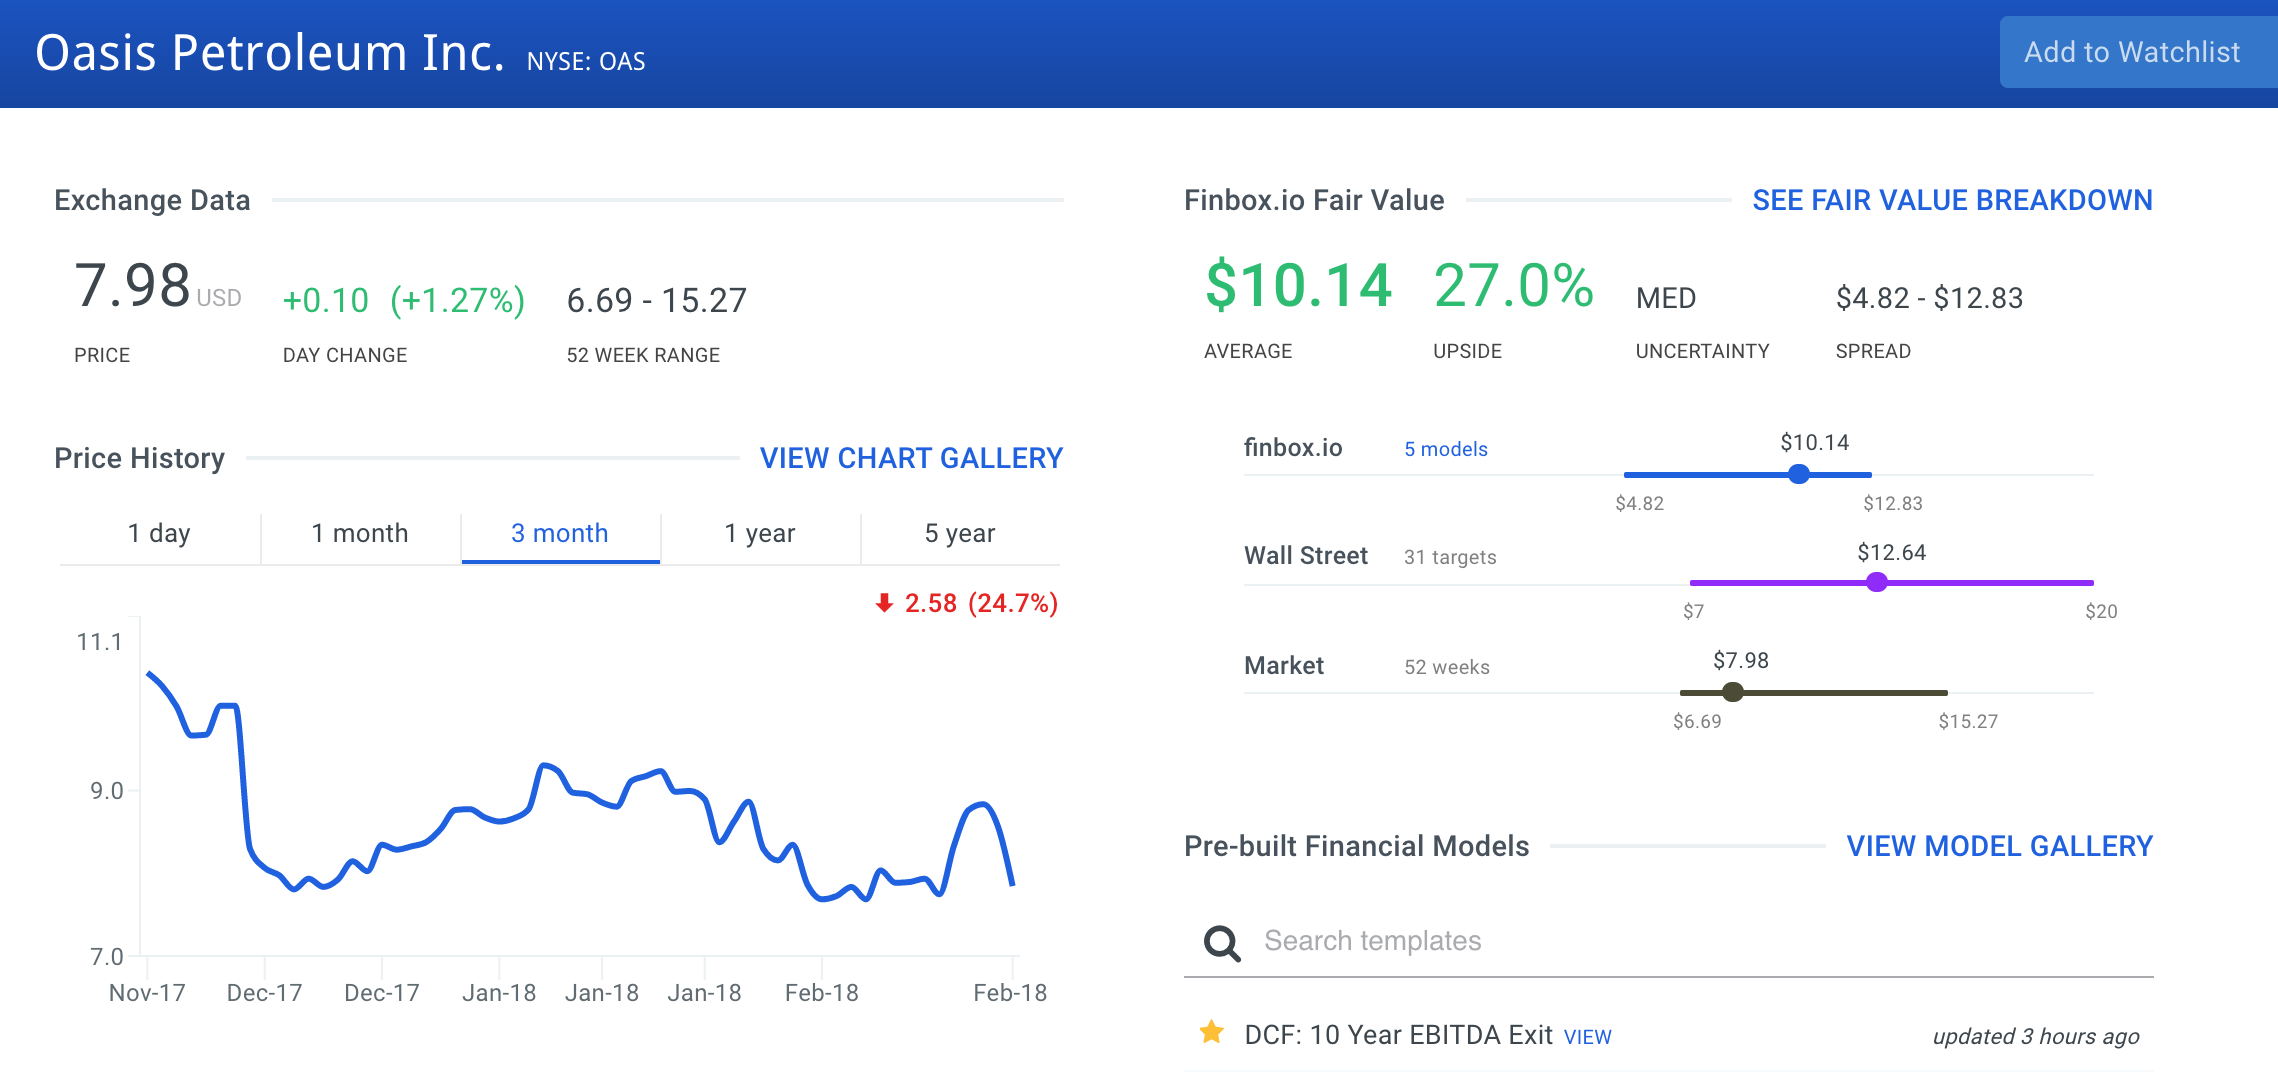This screenshot has height=1072, width=2278.
Task: Click the $4.82 - $12.83 spread value
Action: pos(1929,298)
